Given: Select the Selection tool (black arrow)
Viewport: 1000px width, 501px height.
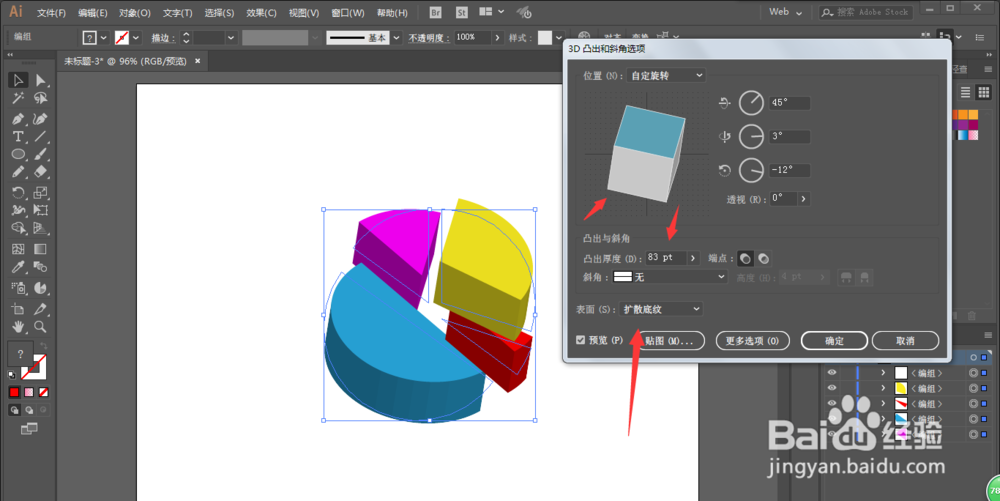Looking at the screenshot, I should click(18, 80).
